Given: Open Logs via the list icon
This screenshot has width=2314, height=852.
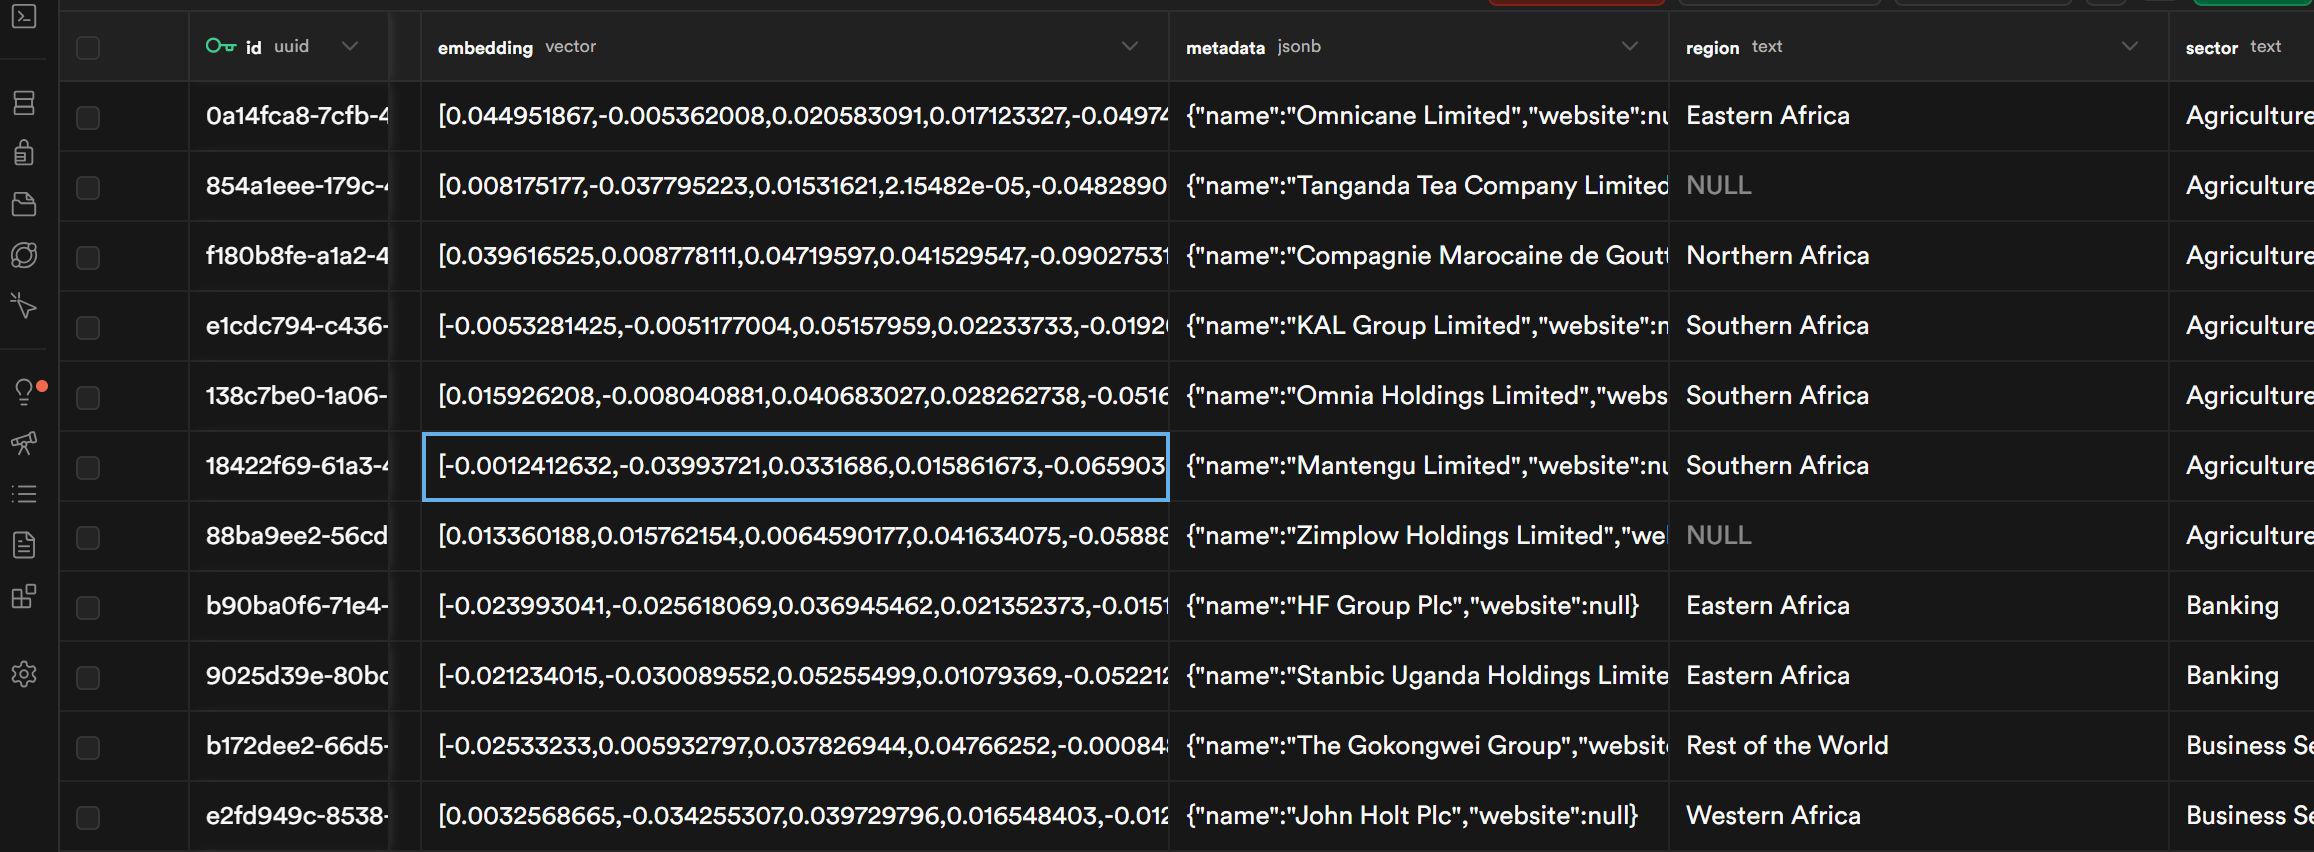Looking at the screenshot, I should tap(24, 494).
